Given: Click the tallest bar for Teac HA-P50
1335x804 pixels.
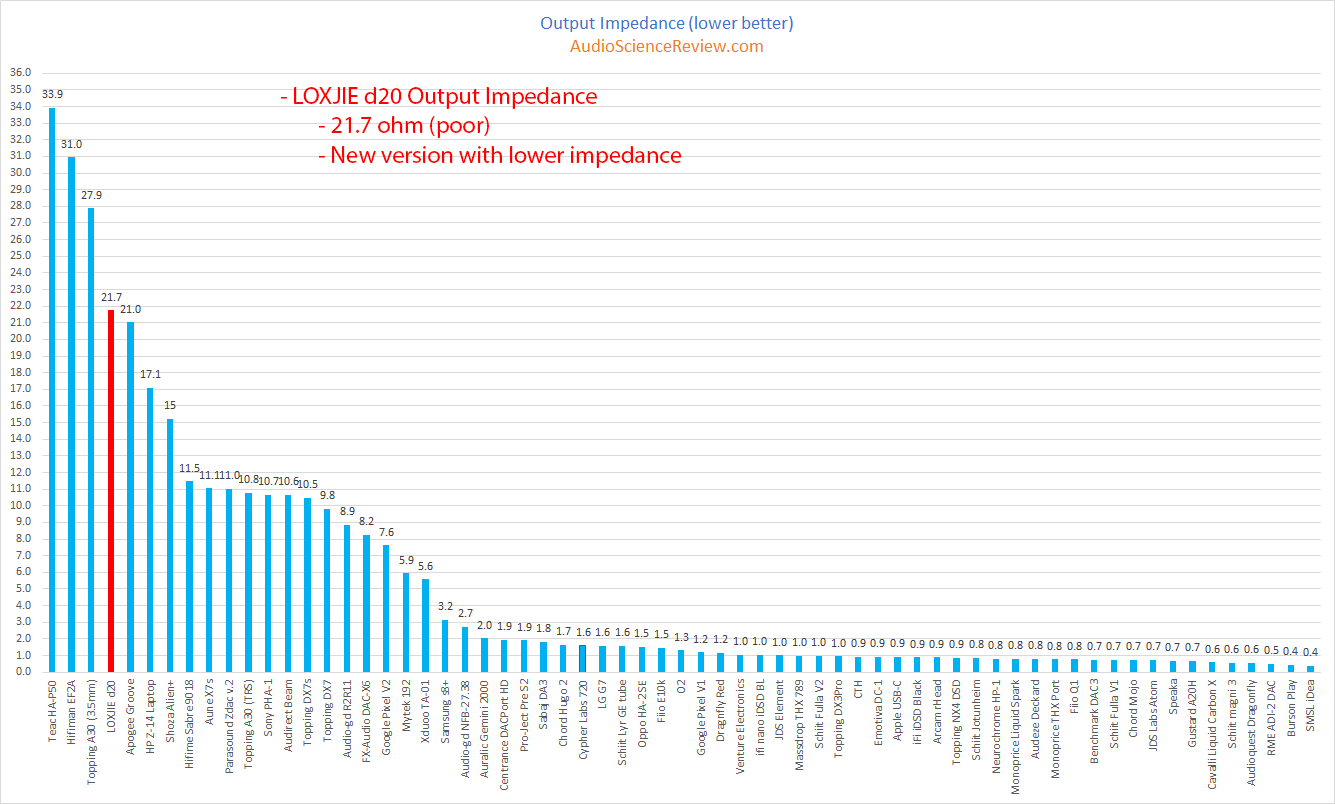Looking at the screenshot, I should coord(53,389).
